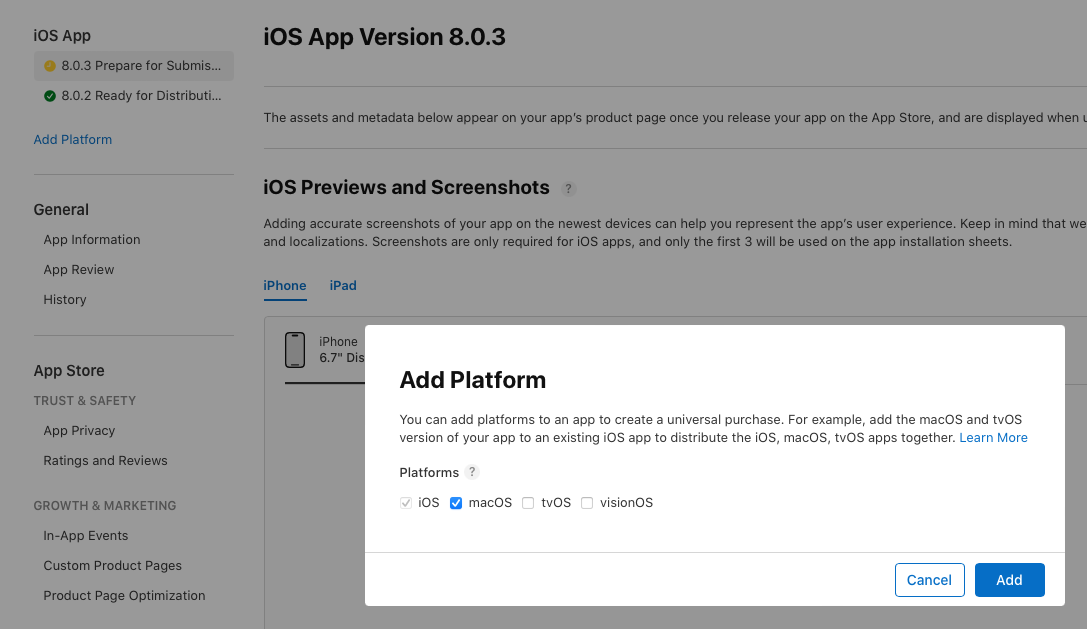The height and width of the screenshot is (629, 1087).
Task: Open Product Page Optimization
Action: coord(124,596)
